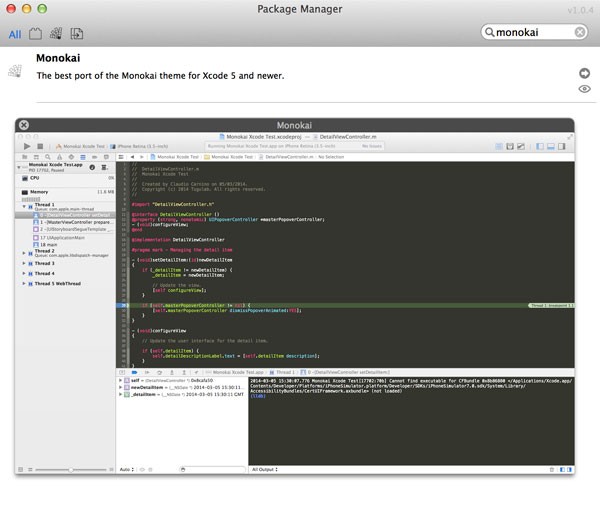Viewport: 600px width, 514px height.
Task: Expand Thread 2 disclosure triangle
Action: (x=24, y=253)
